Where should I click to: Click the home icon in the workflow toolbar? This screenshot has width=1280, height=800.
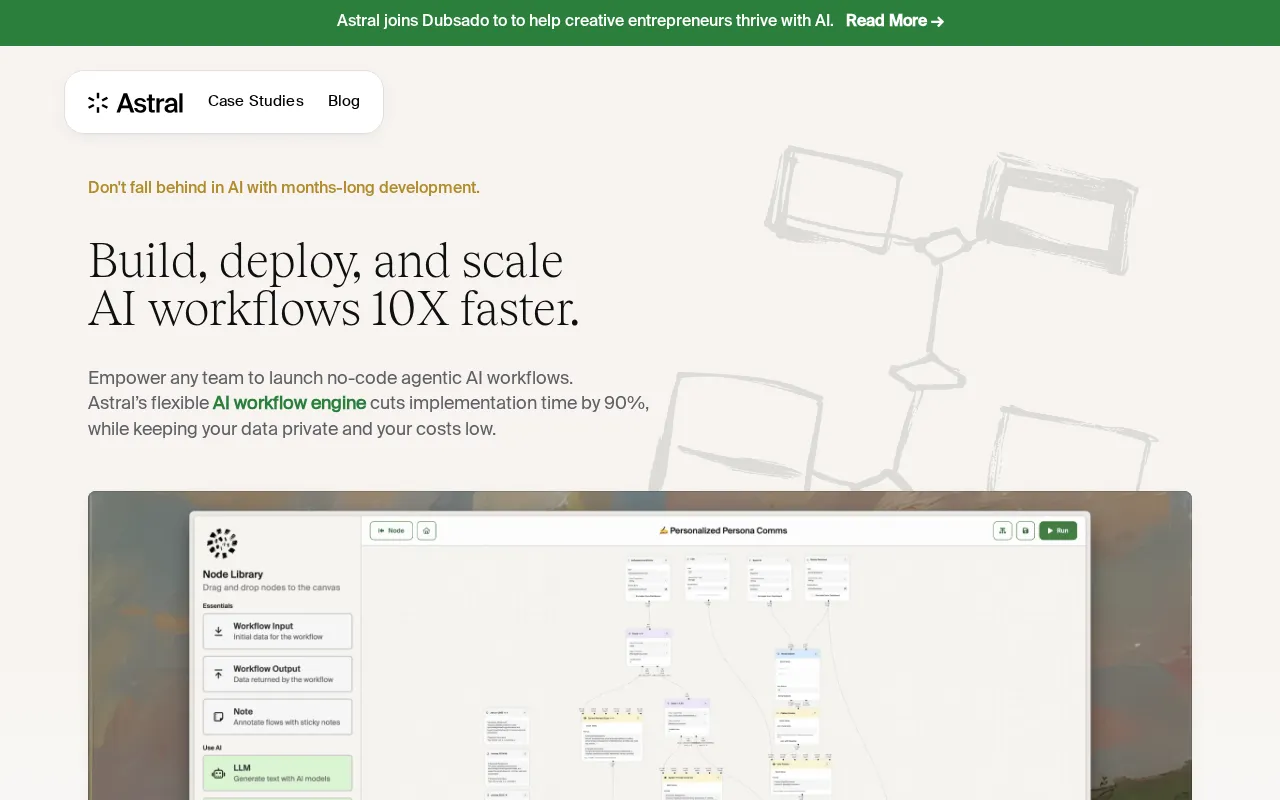click(427, 530)
